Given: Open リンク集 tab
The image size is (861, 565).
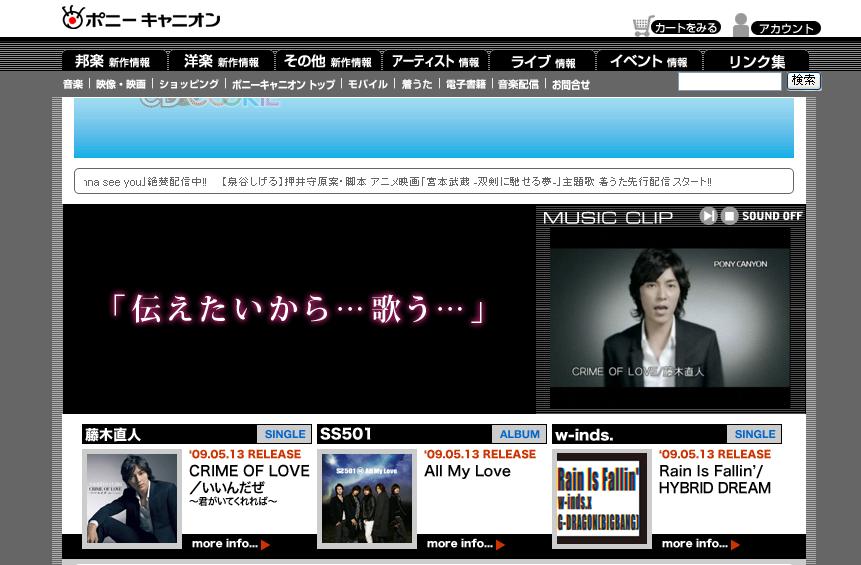Looking at the screenshot, I should [757, 61].
